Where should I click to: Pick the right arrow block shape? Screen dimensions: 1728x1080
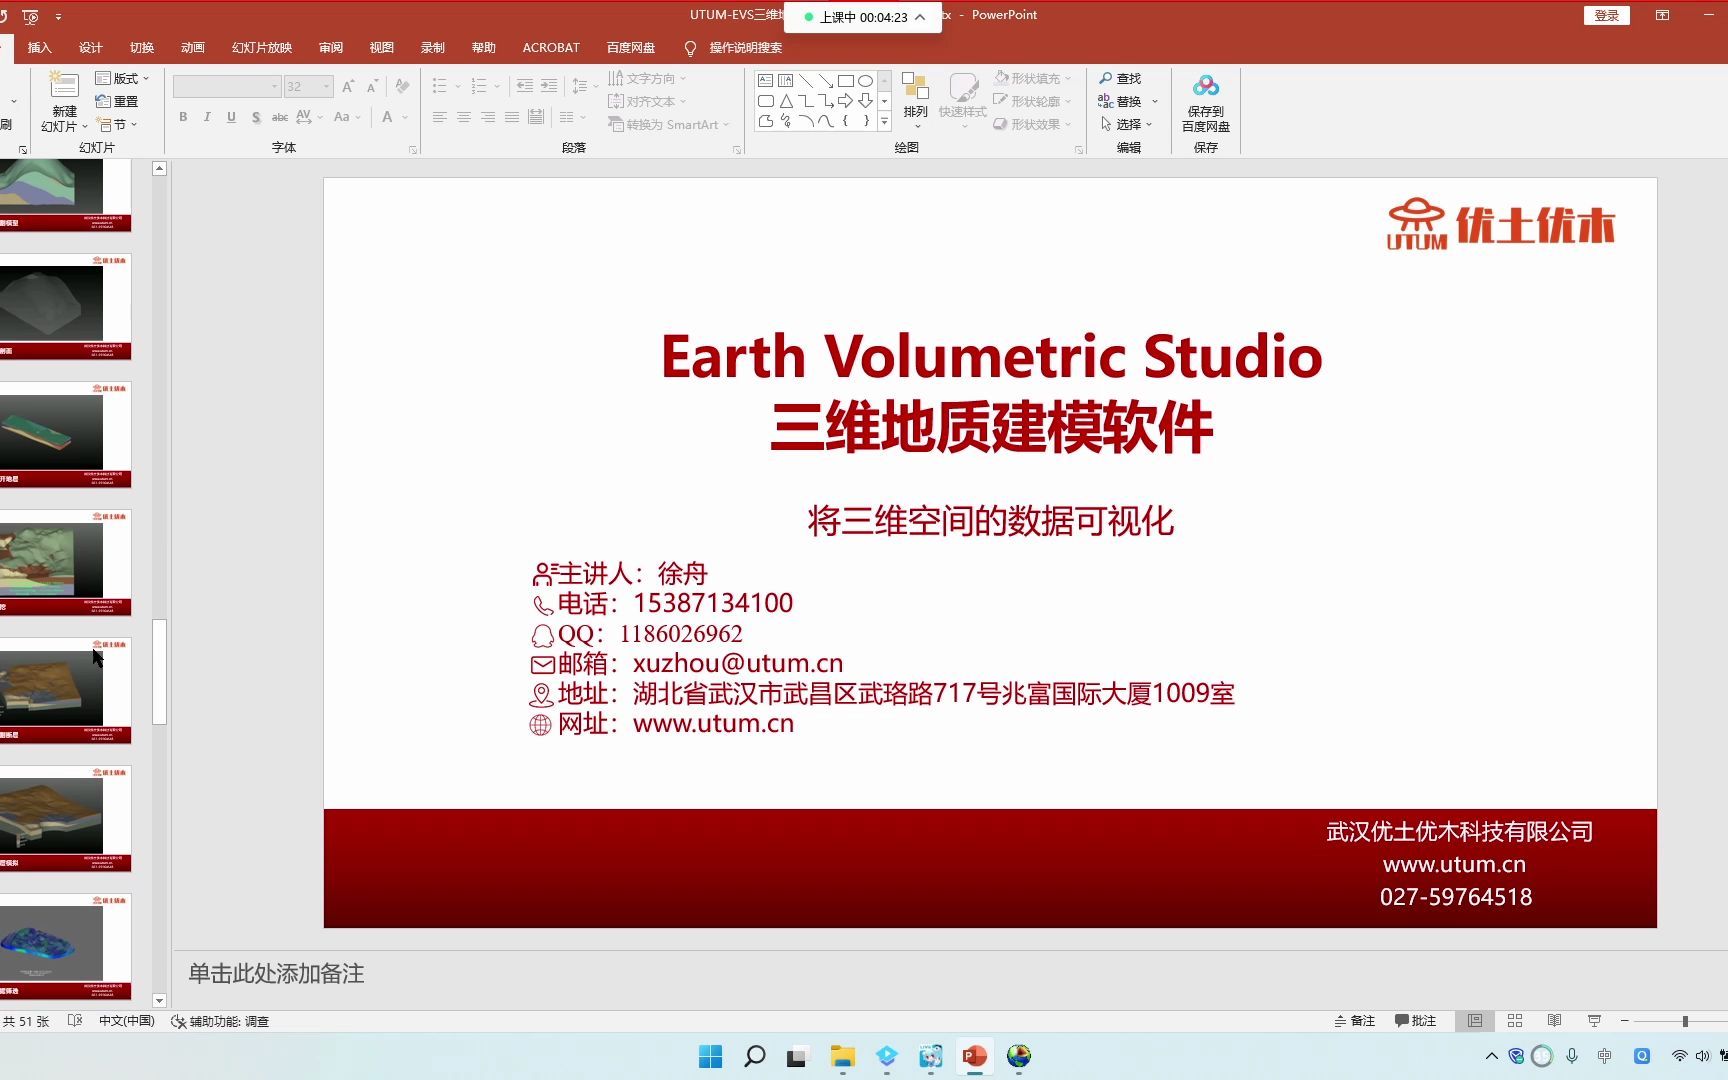tap(846, 101)
